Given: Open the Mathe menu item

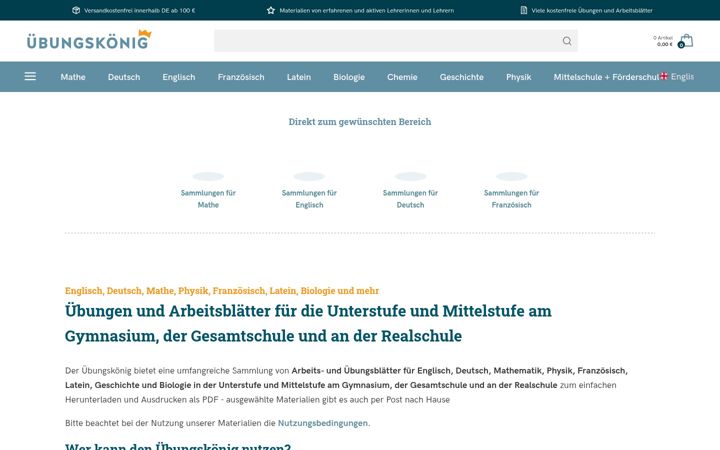Looking at the screenshot, I should [x=73, y=77].
